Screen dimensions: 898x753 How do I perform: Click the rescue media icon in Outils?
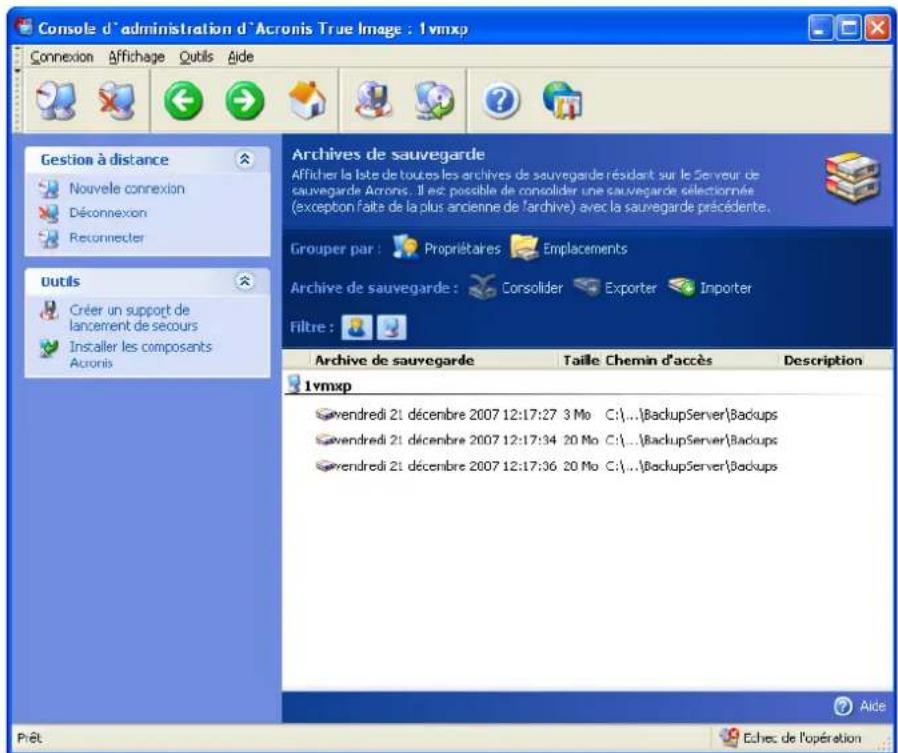49,311
